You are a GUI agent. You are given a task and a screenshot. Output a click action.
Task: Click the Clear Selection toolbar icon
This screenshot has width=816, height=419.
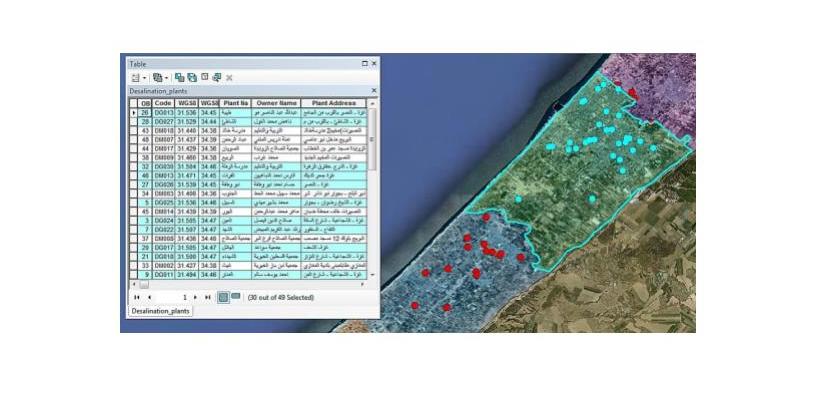204,77
